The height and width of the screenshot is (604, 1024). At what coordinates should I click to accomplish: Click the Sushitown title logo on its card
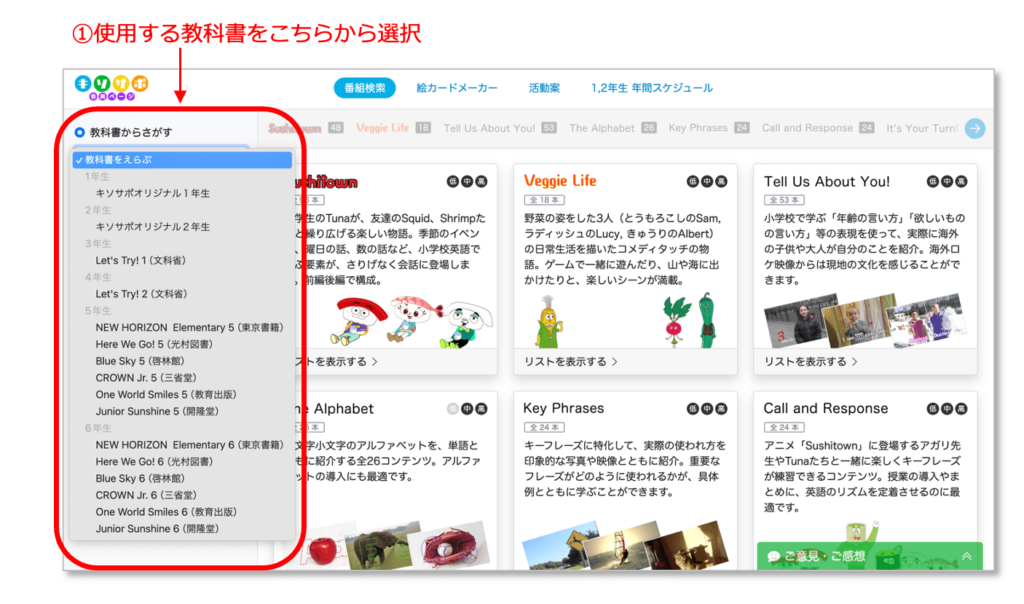coord(328,183)
